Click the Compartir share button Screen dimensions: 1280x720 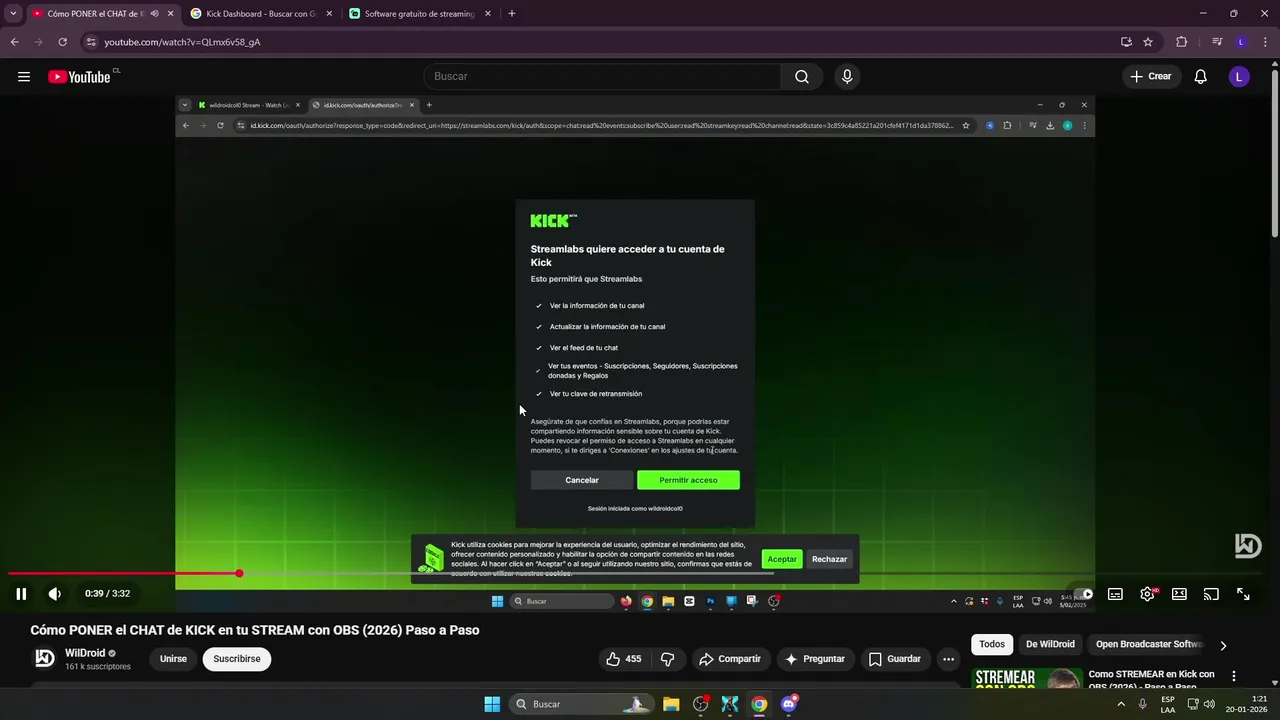729,659
